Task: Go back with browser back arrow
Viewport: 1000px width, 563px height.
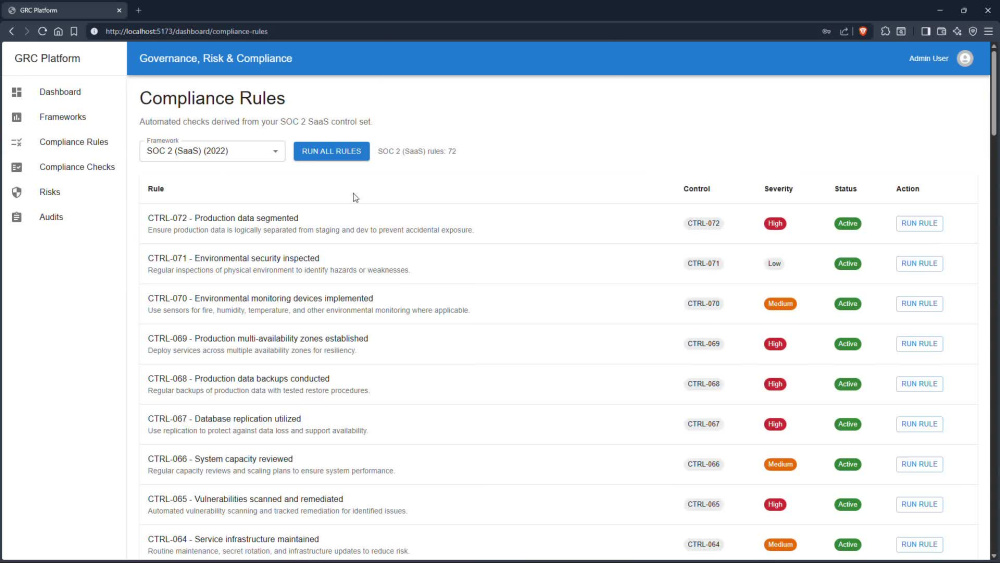Action: [x=11, y=31]
